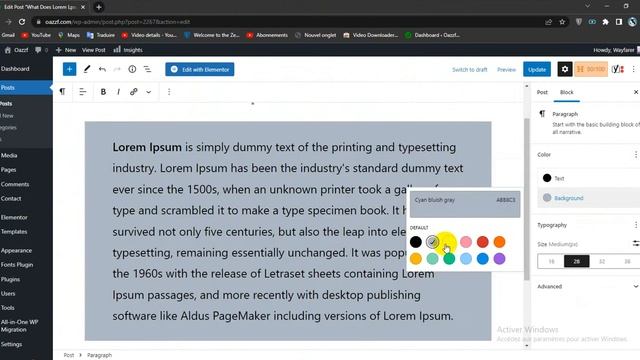
Task: Expand the Advanced section
Action: click(x=588, y=287)
